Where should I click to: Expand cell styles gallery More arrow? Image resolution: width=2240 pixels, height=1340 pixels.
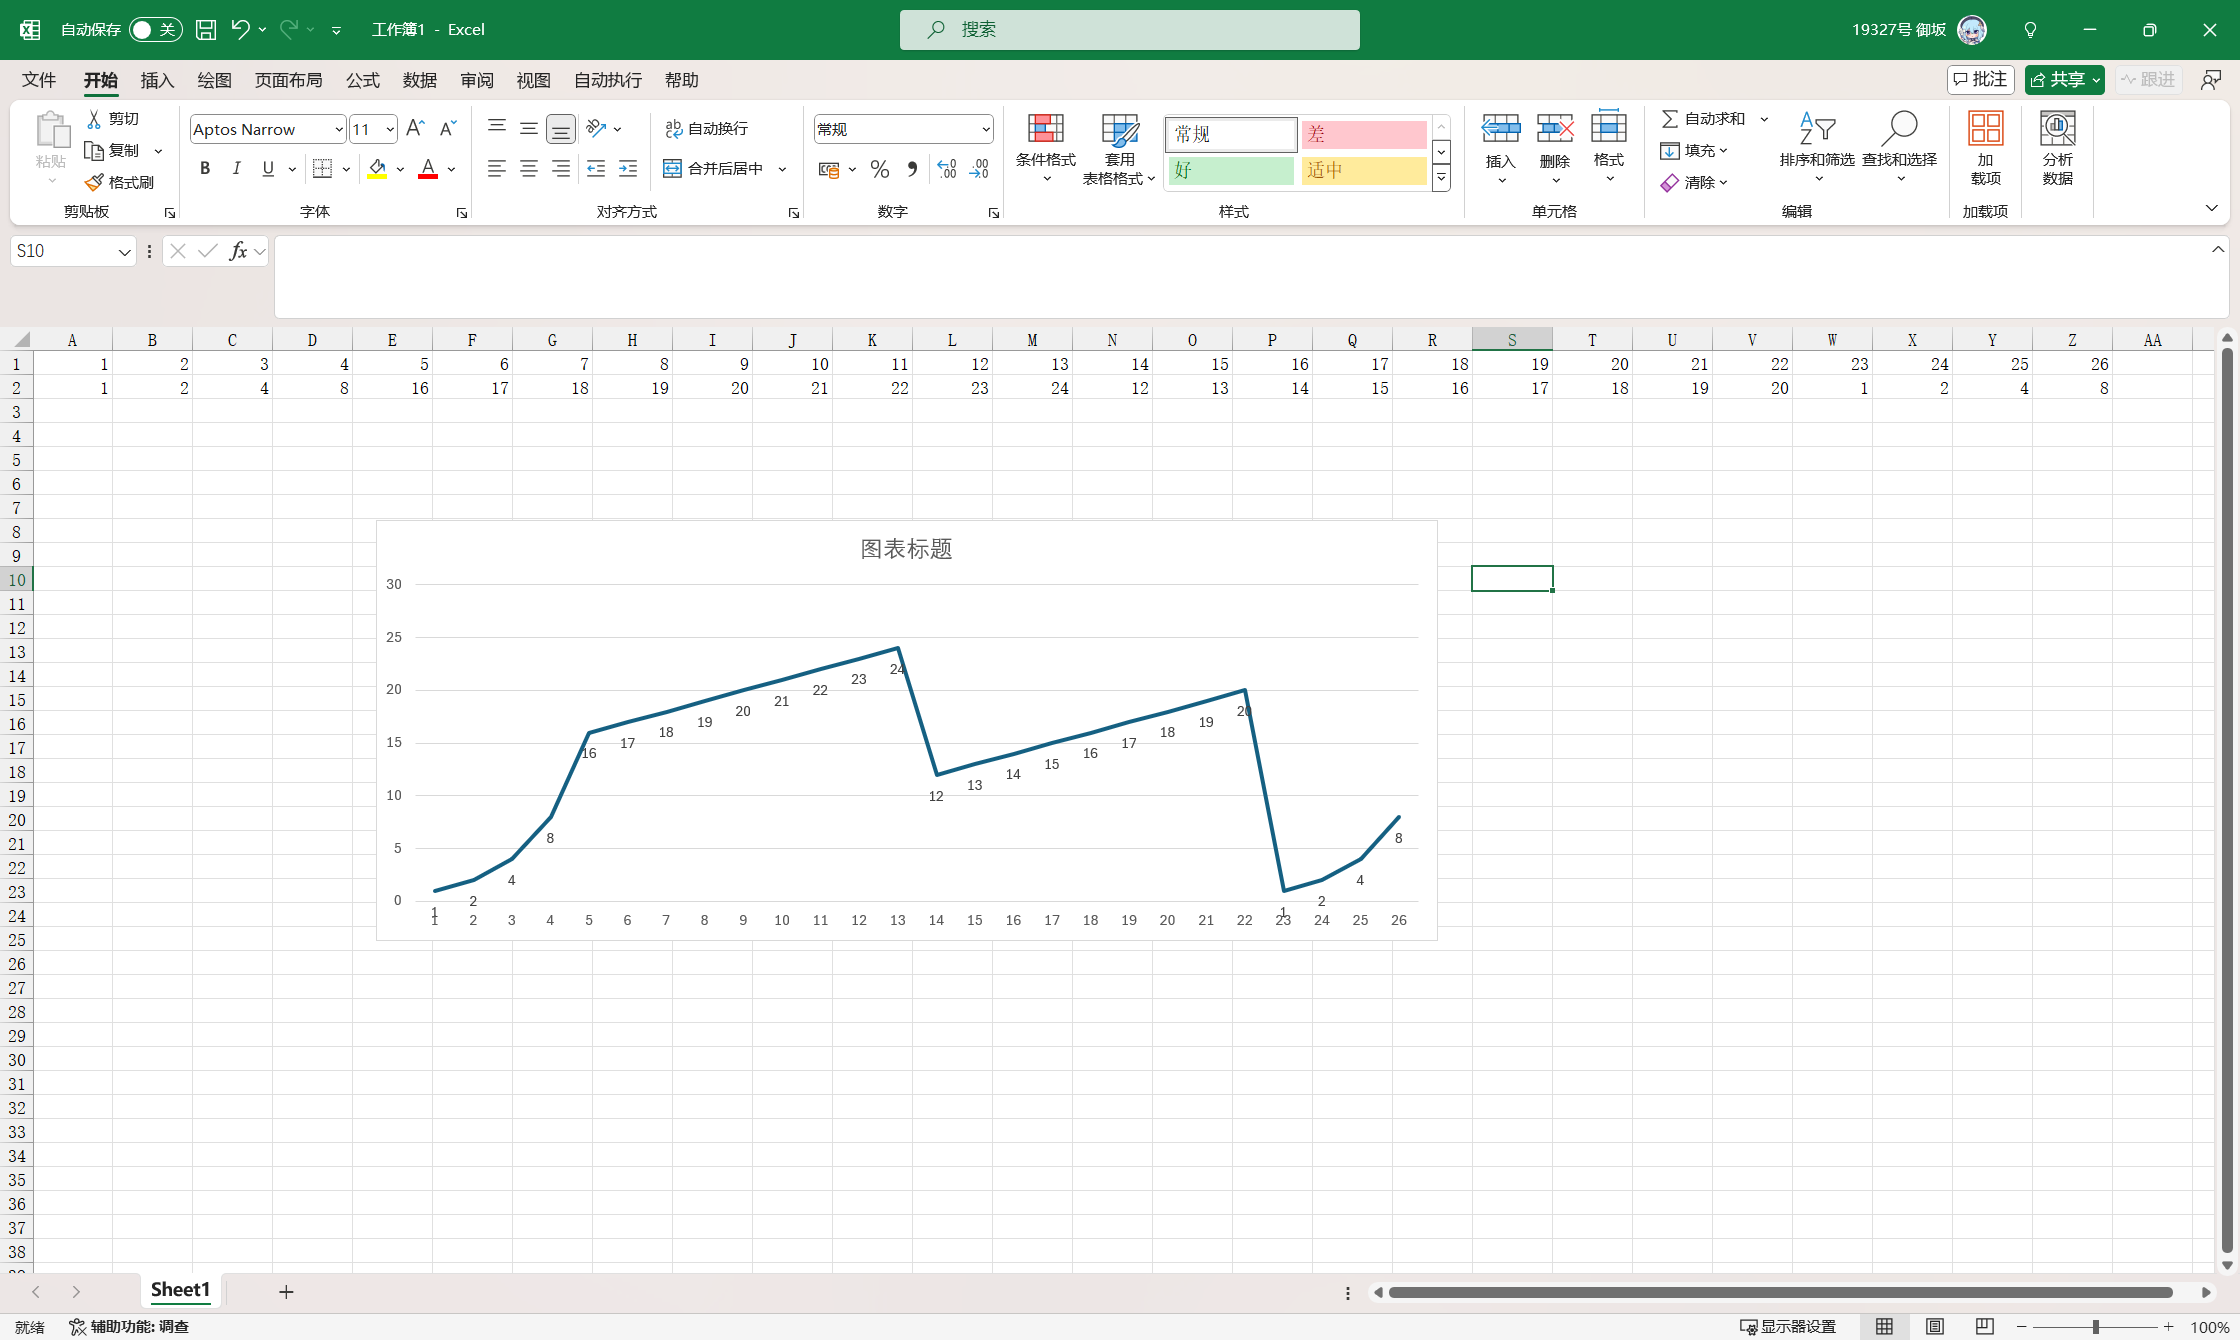pyautogui.click(x=1441, y=178)
